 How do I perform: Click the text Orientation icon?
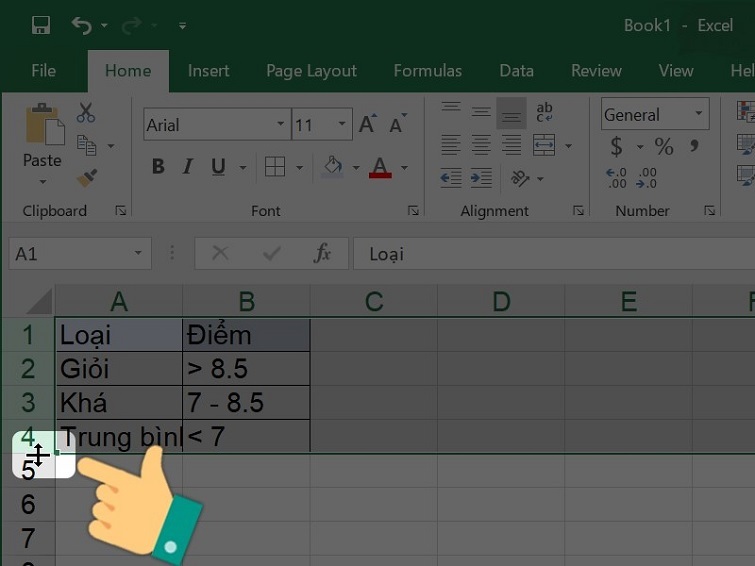[x=521, y=178]
